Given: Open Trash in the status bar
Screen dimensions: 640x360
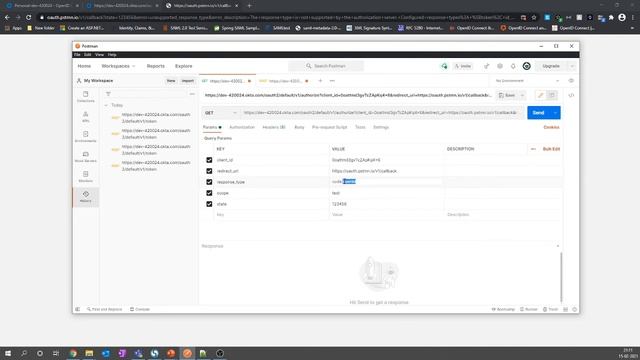Looking at the screenshot, I should (x=550, y=309).
